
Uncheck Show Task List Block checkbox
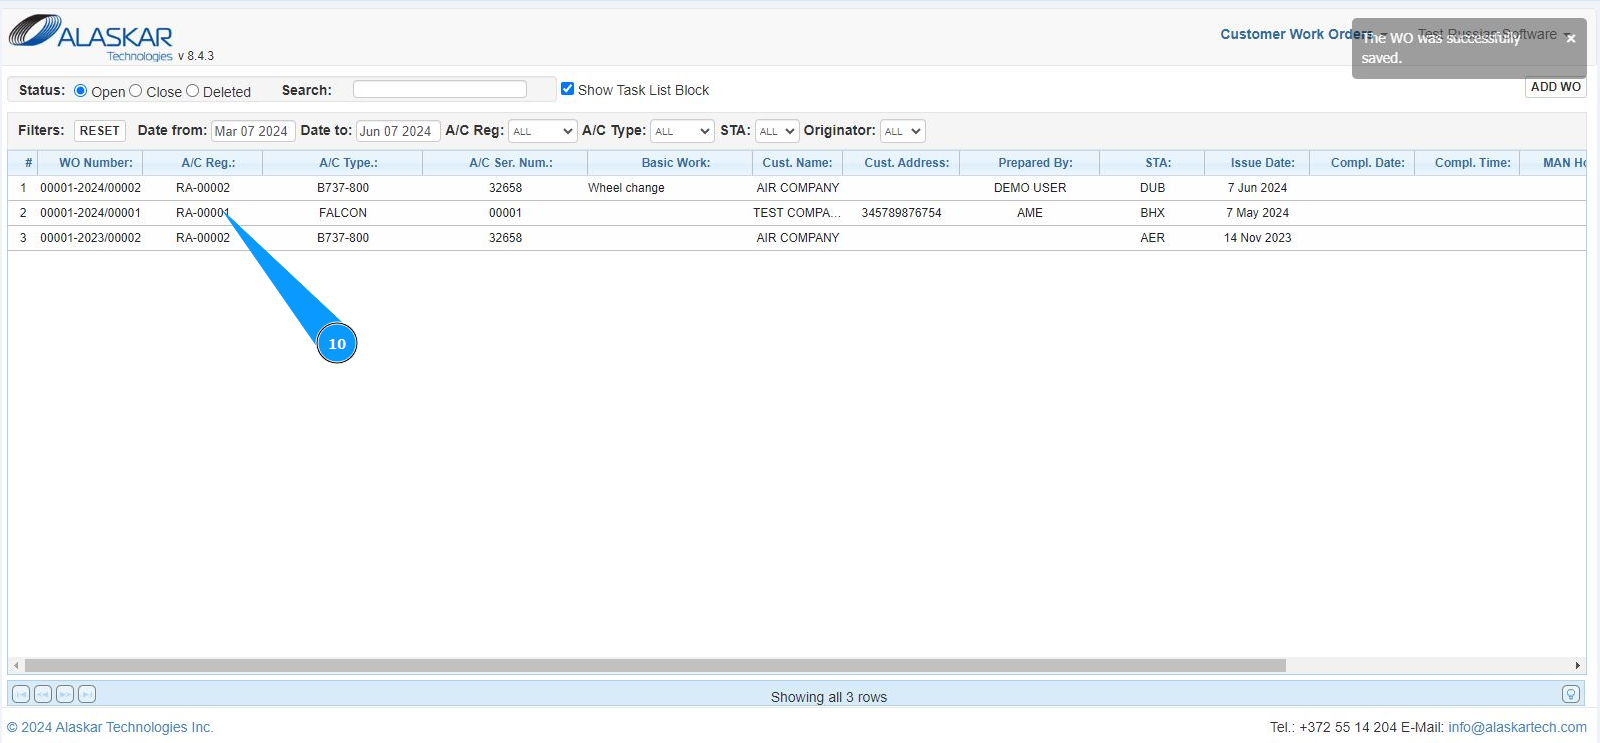pyautogui.click(x=568, y=89)
